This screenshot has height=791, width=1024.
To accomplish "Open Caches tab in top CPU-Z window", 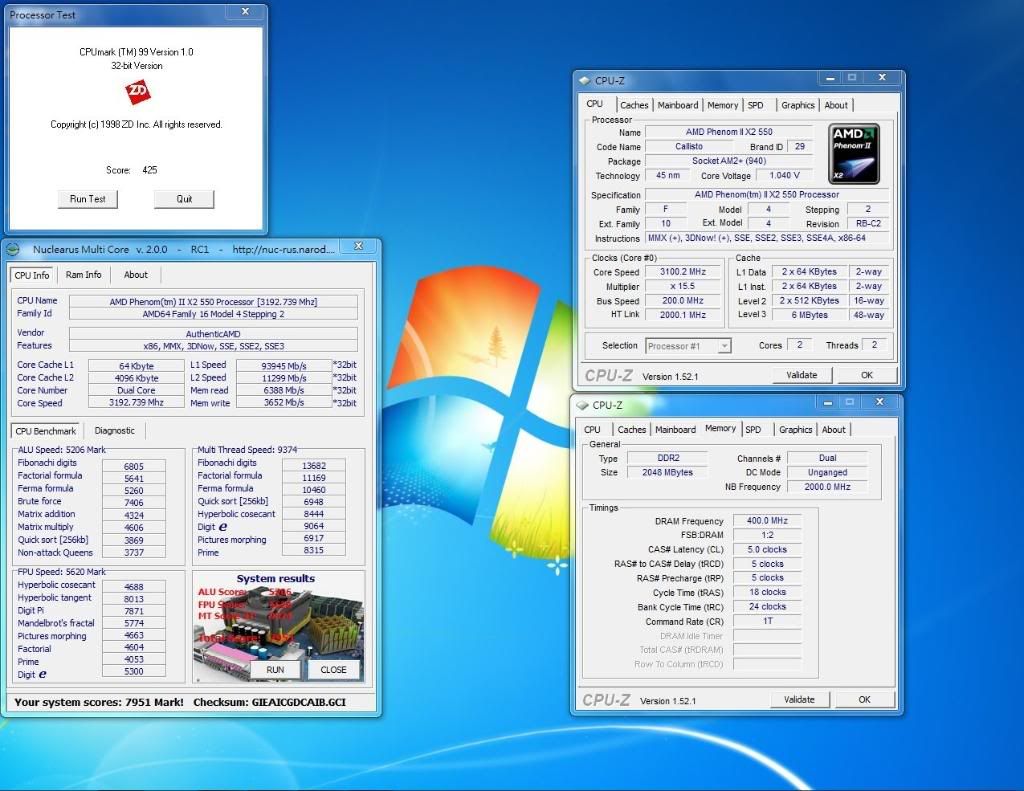I will [x=634, y=105].
